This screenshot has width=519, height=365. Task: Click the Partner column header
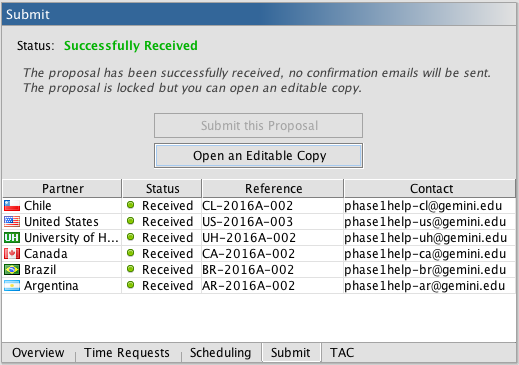coord(62,189)
